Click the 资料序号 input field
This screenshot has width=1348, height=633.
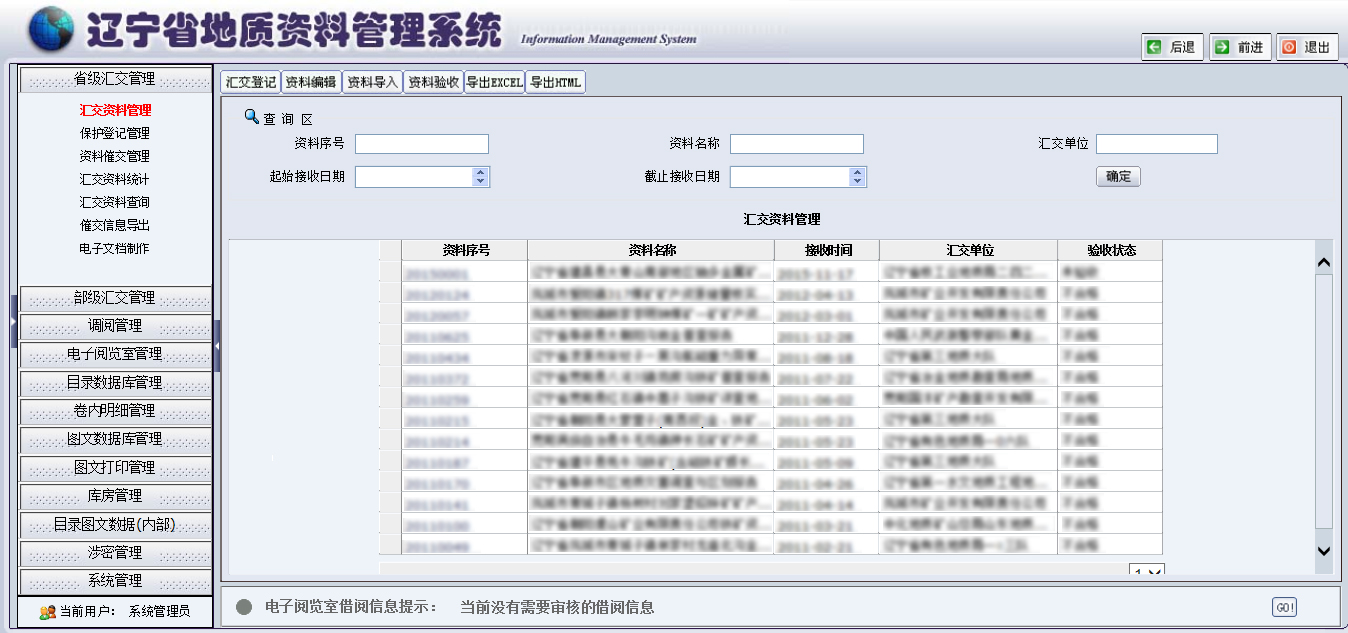pos(421,144)
